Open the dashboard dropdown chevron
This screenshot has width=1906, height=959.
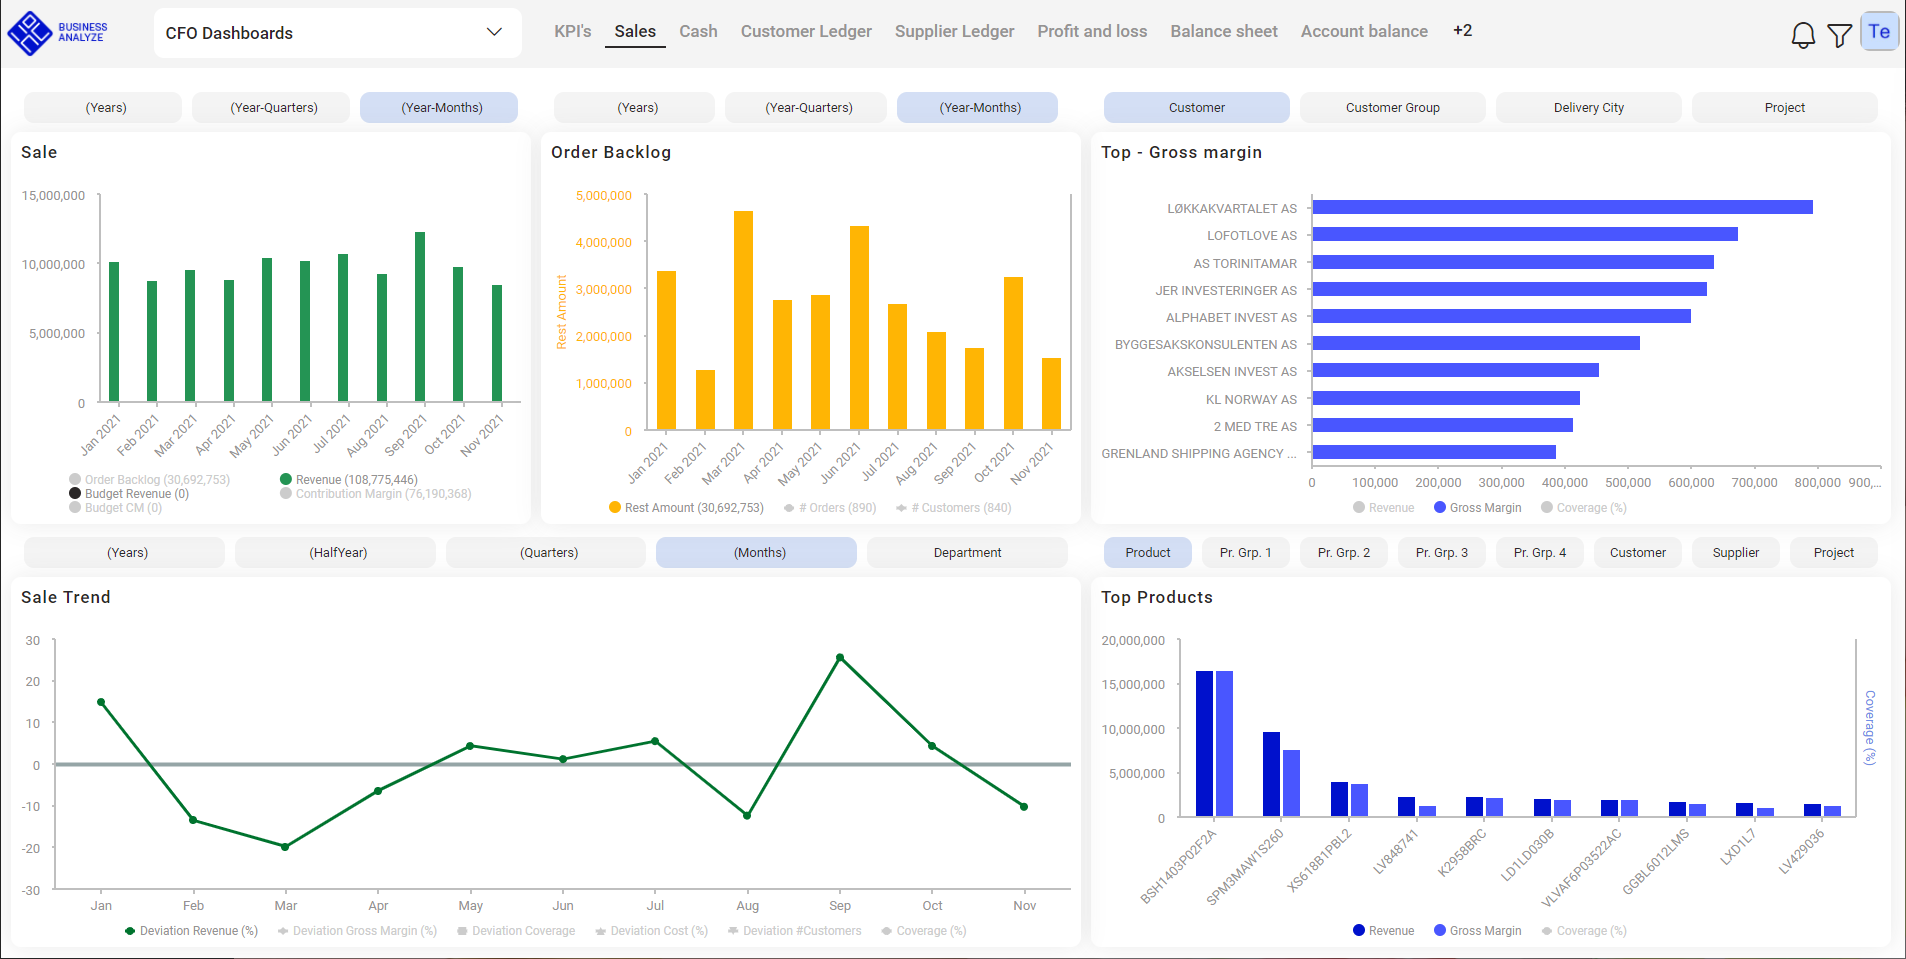pos(492,32)
